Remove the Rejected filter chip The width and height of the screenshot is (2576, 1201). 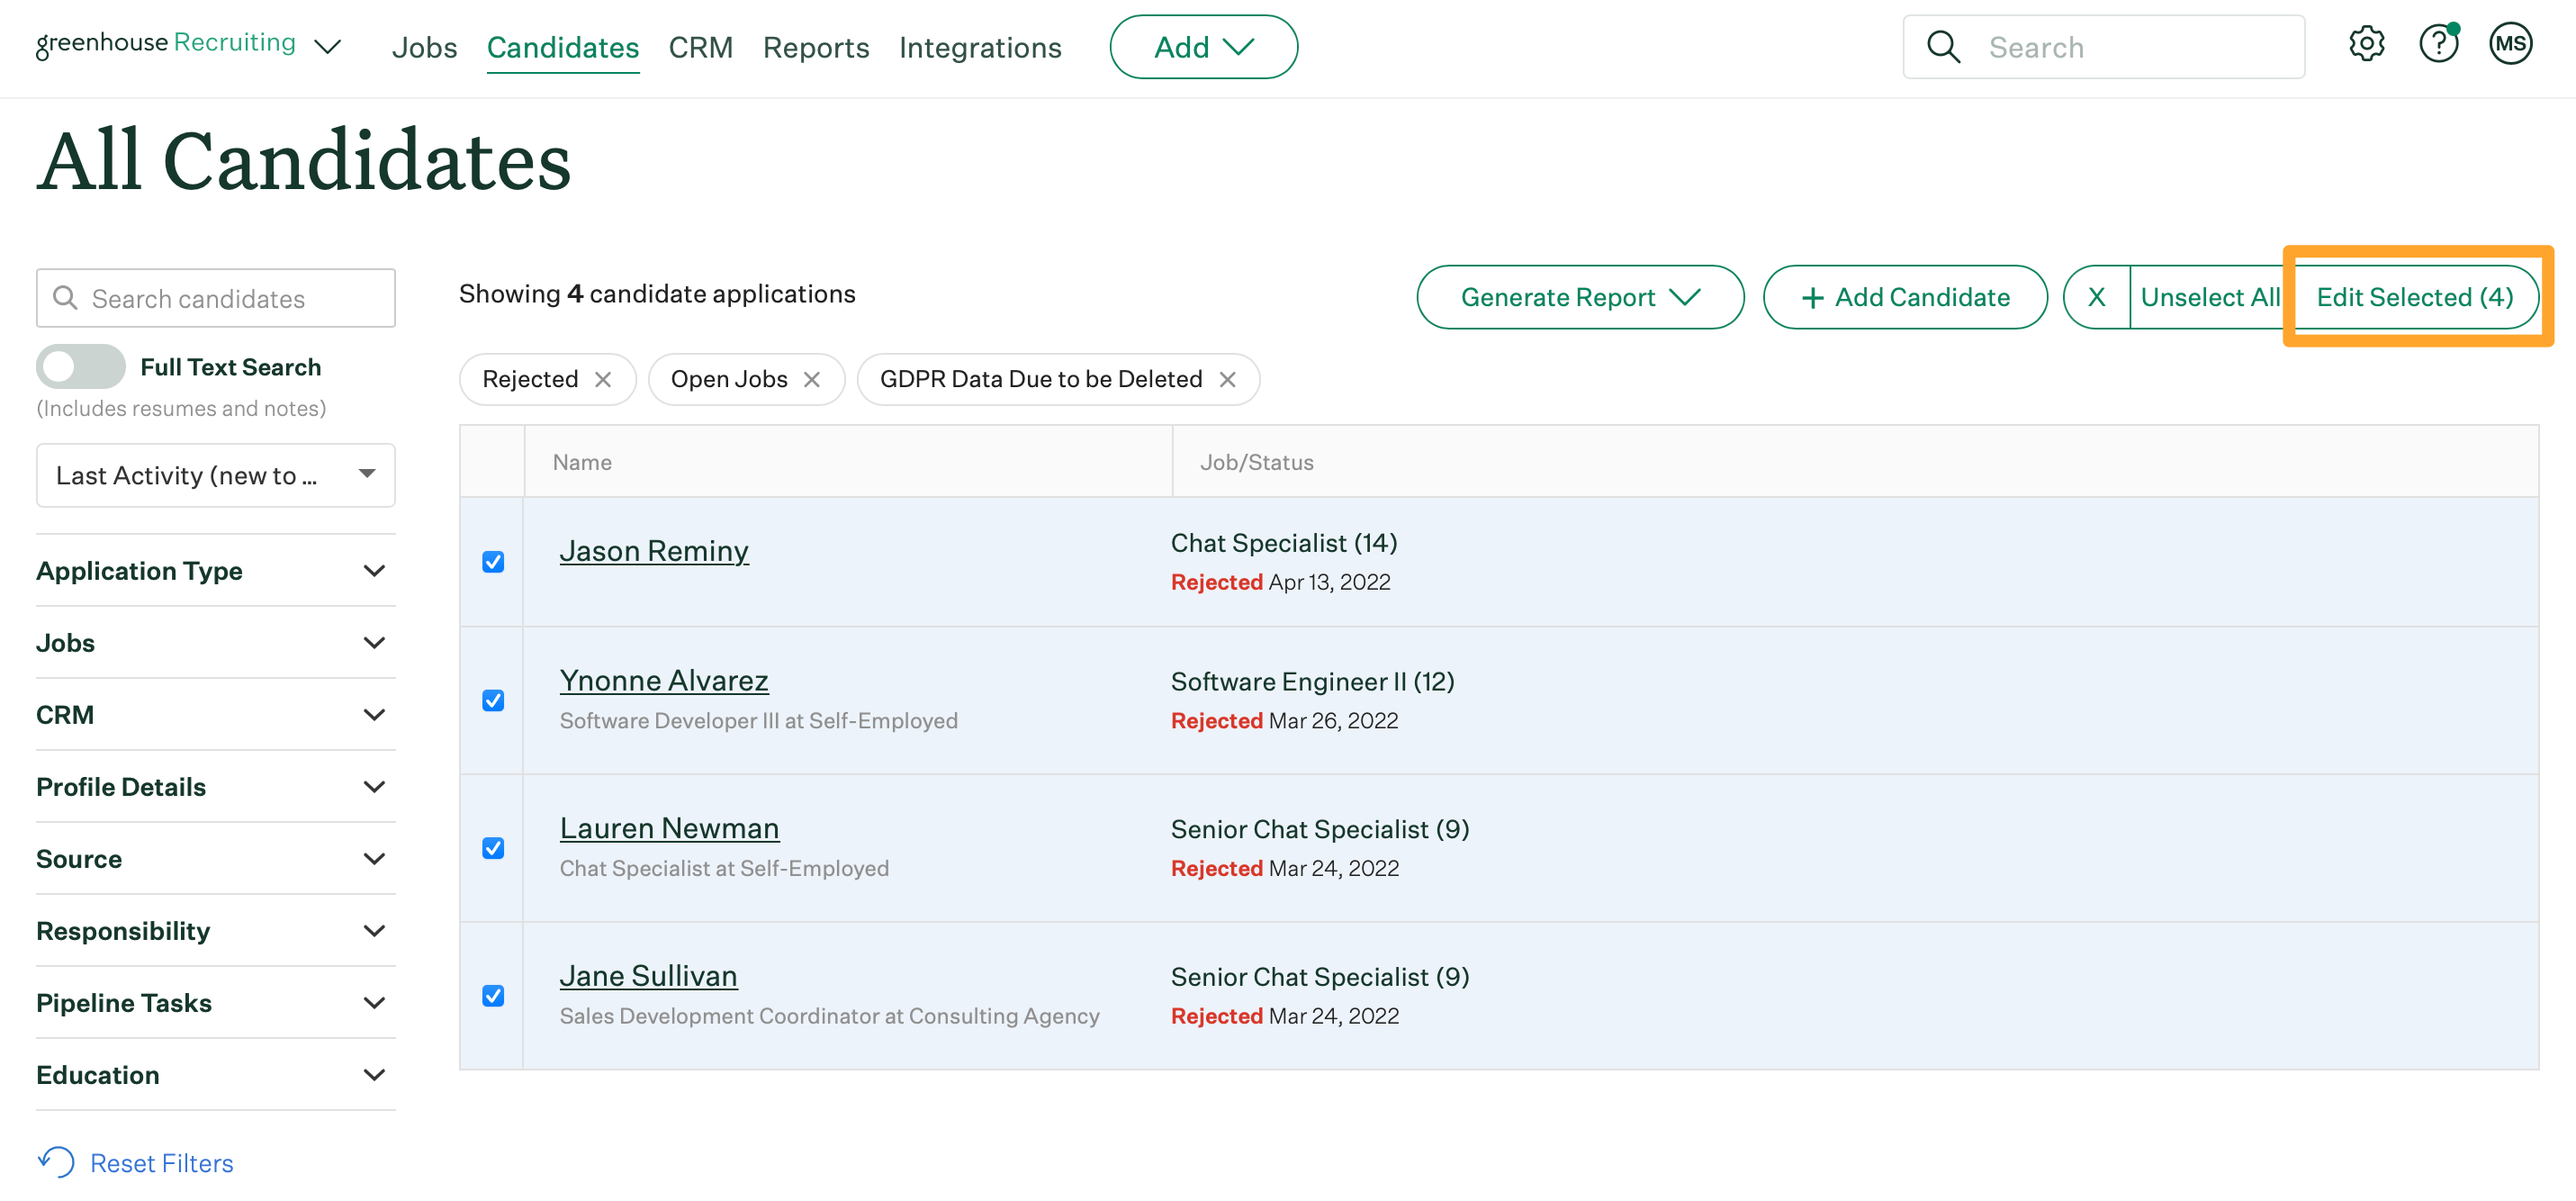coord(603,379)
